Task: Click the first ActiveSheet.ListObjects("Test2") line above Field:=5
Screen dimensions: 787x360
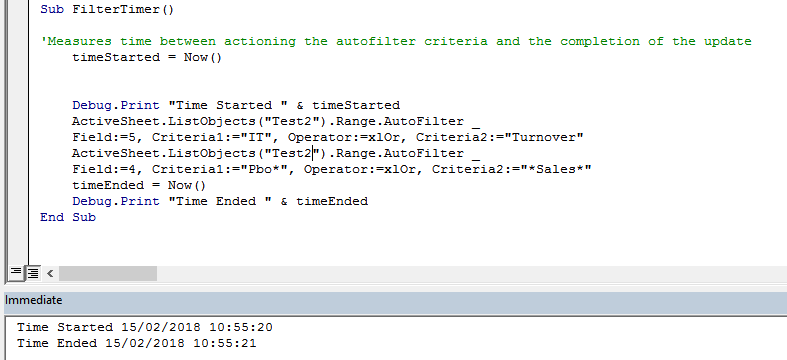Action: click(x=276, y=122)
